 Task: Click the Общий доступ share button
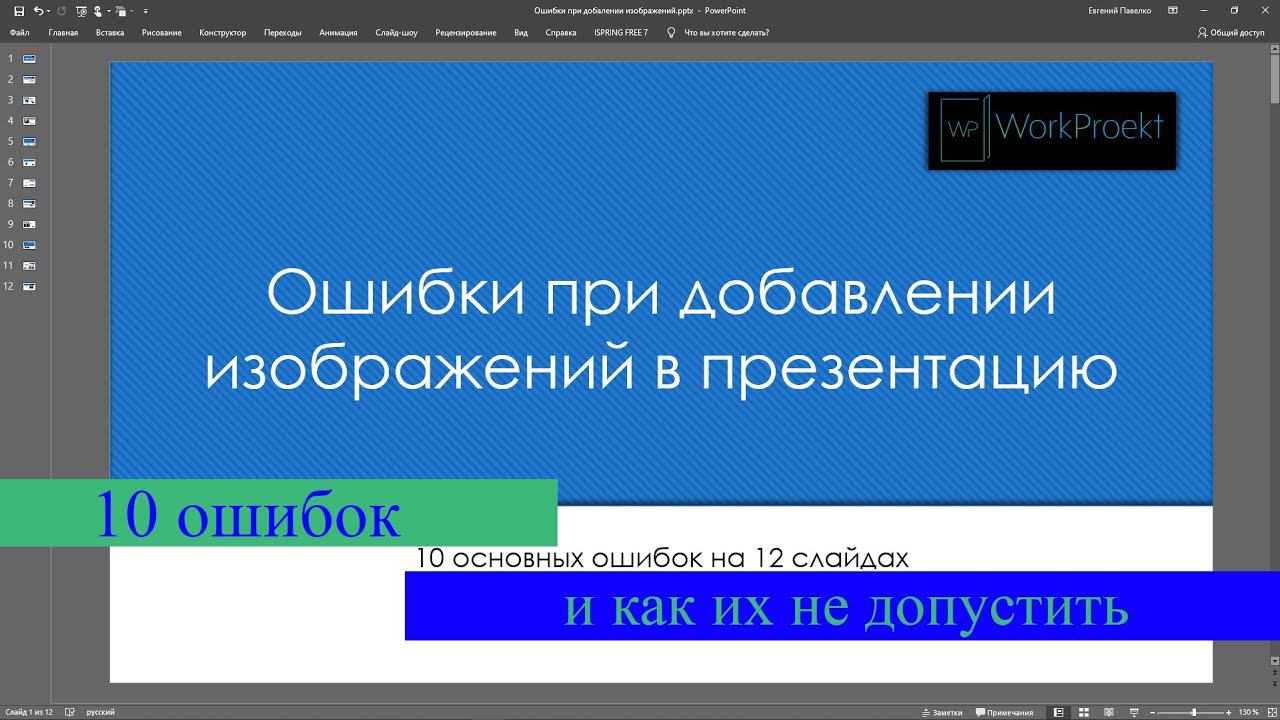tap(1231, 32)
